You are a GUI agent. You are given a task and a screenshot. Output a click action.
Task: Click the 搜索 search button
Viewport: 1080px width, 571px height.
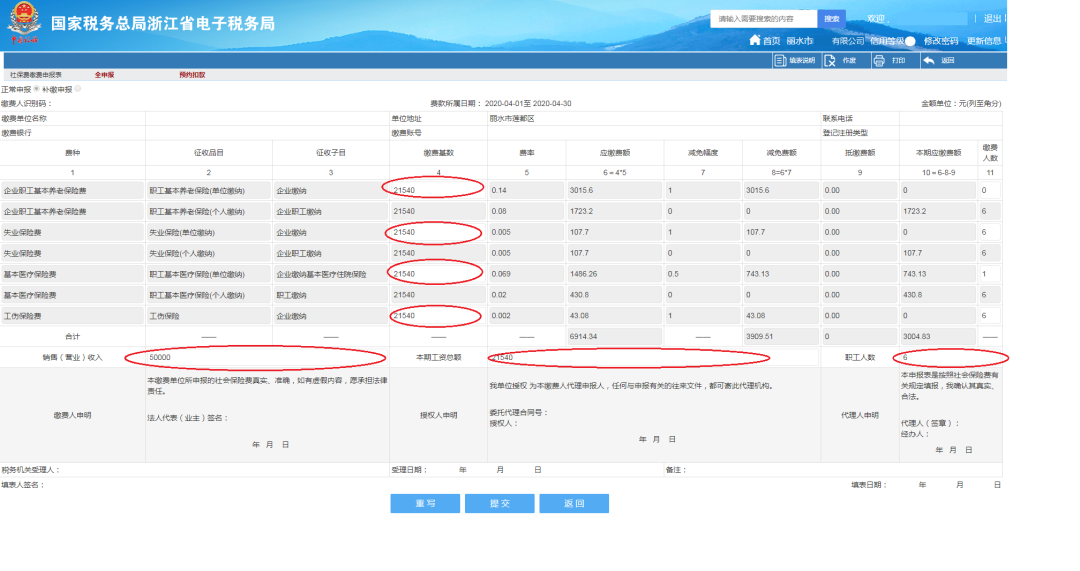831,19
